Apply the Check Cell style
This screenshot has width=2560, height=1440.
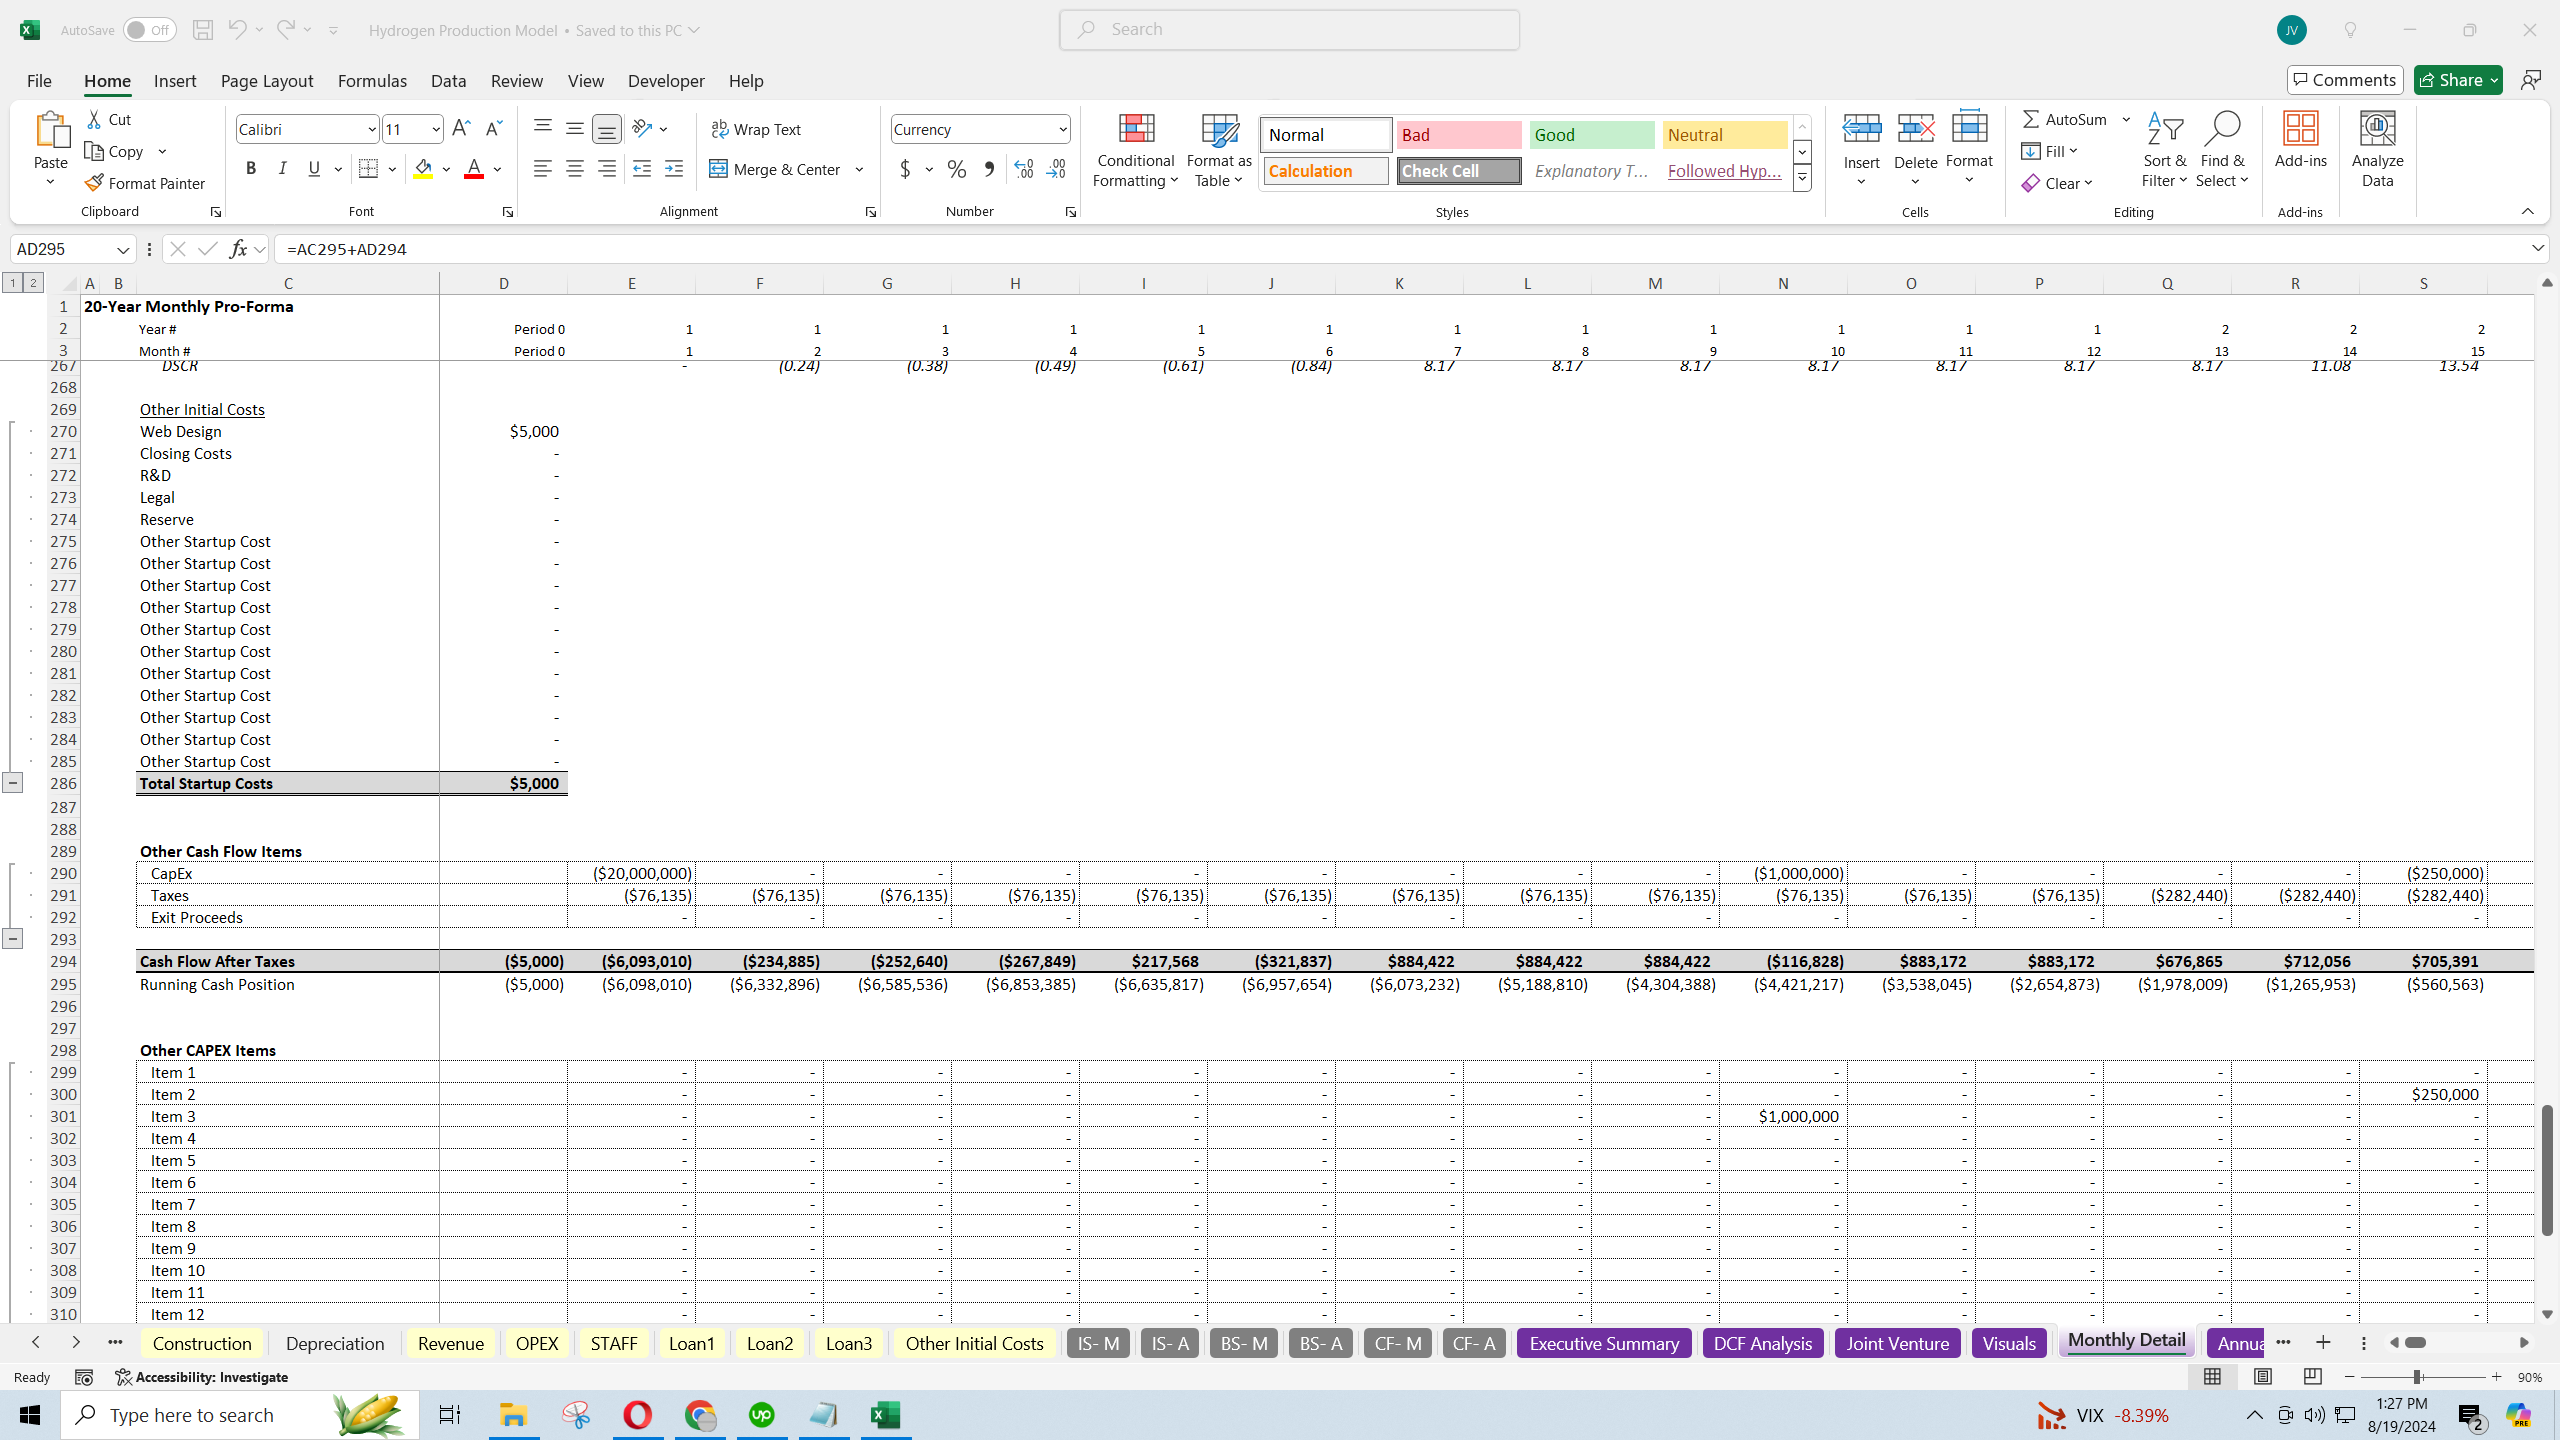(x=1458, y=171)
